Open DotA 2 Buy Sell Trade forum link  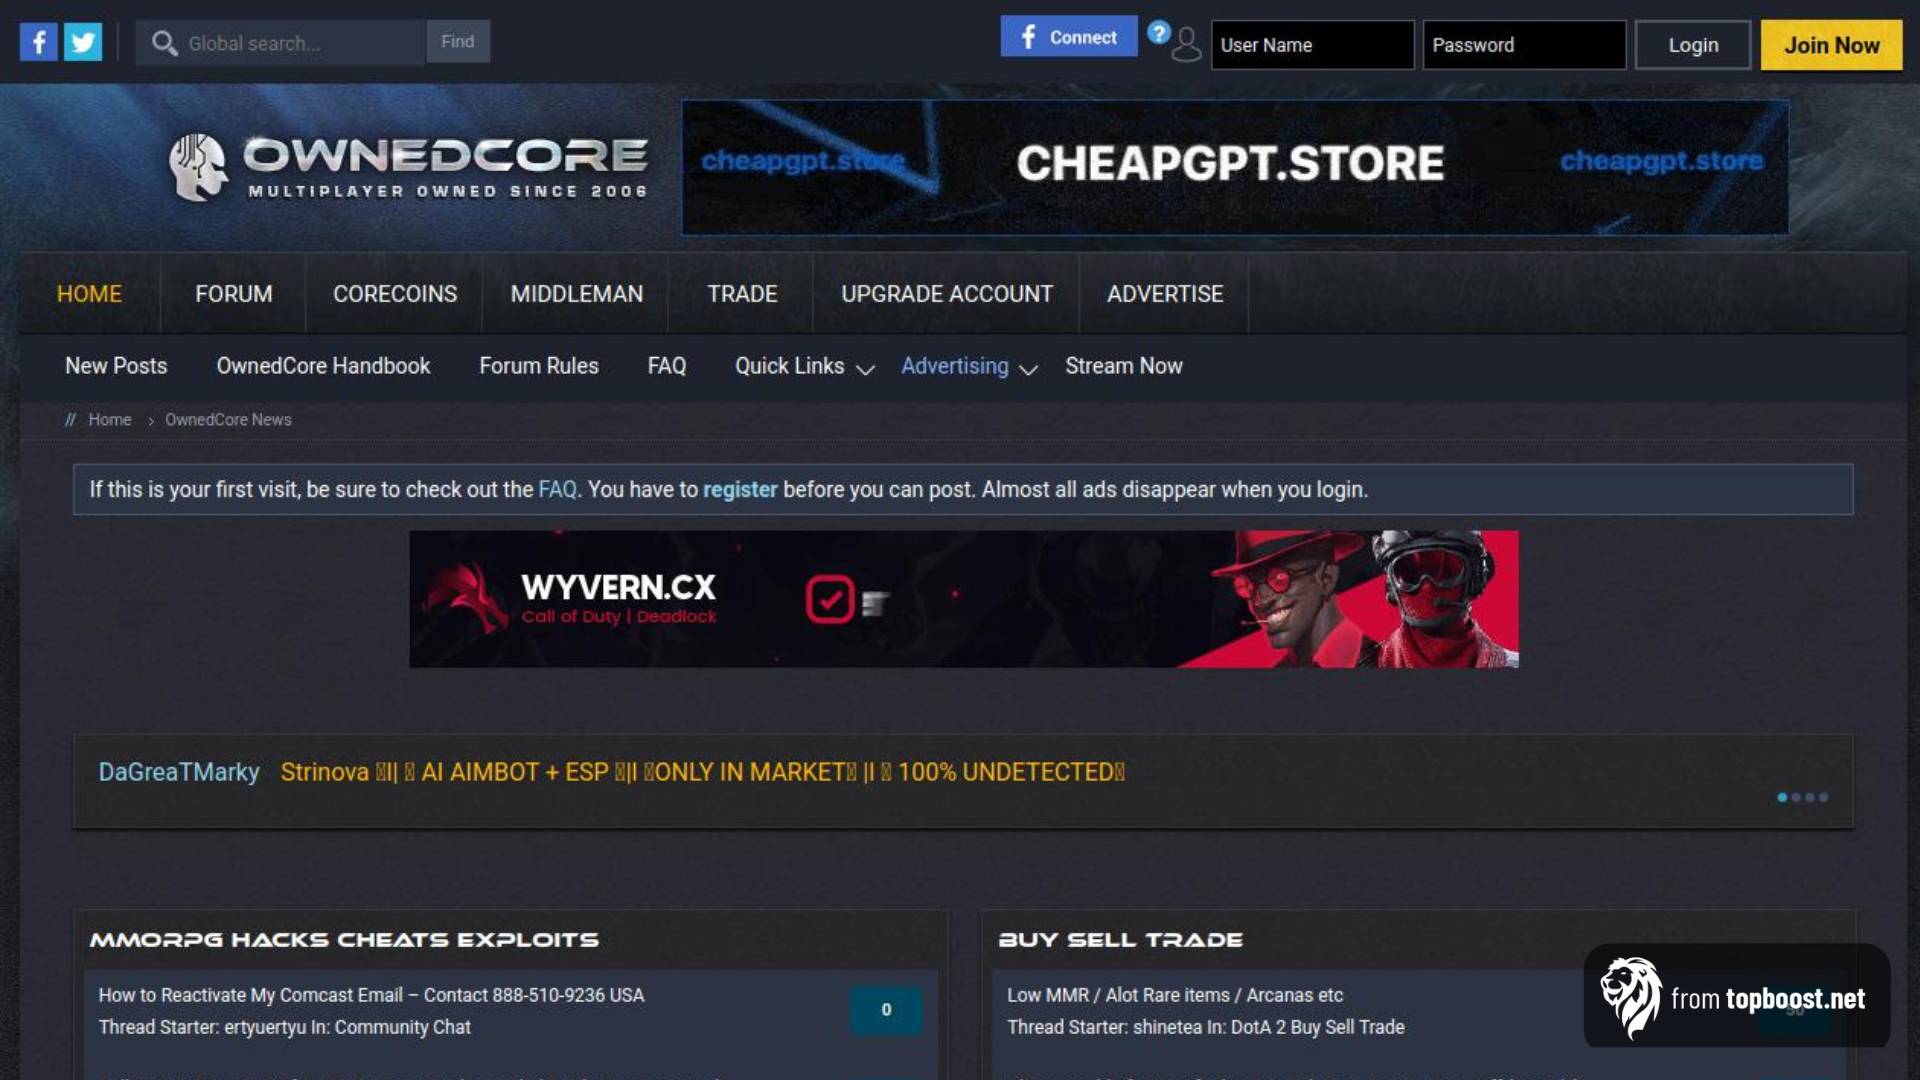1318,1027
